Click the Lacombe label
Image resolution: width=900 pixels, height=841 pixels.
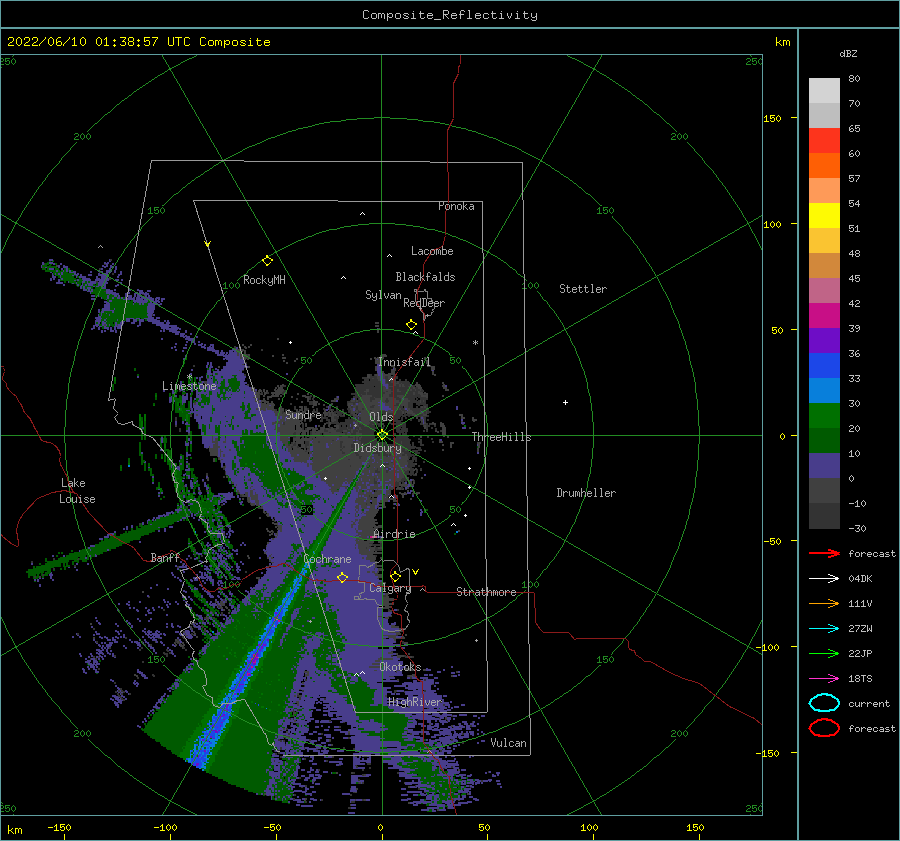(432, 251)
